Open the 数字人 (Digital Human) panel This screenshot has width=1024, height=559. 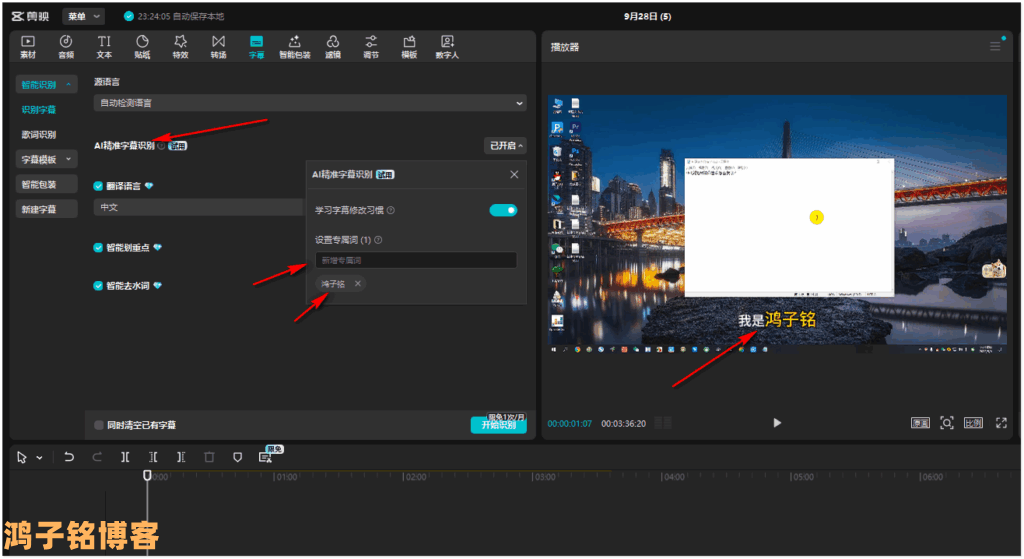pos(447,46)
